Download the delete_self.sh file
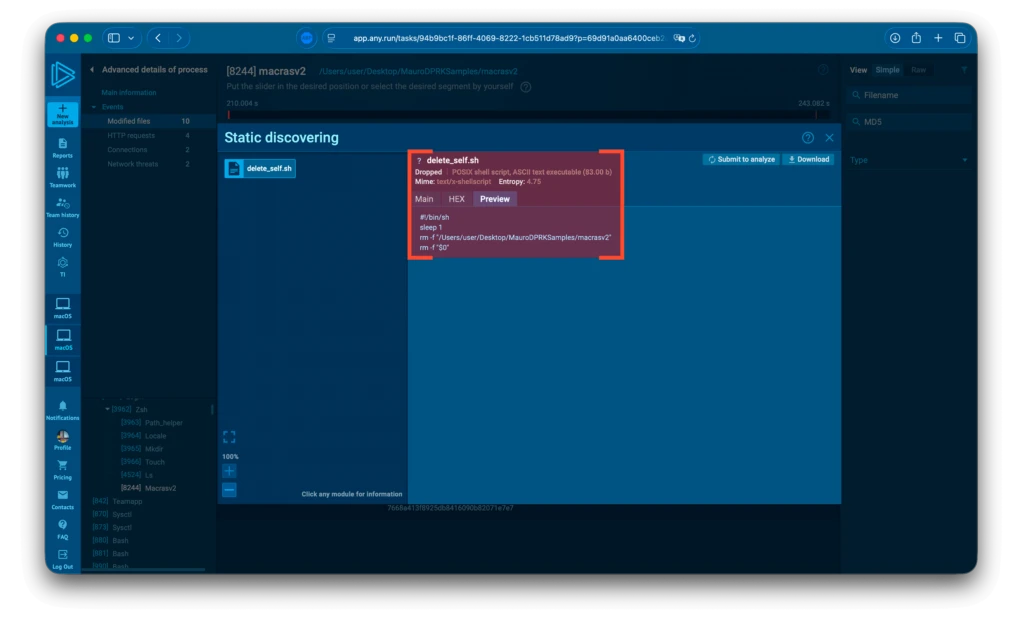 click(807, 159)
